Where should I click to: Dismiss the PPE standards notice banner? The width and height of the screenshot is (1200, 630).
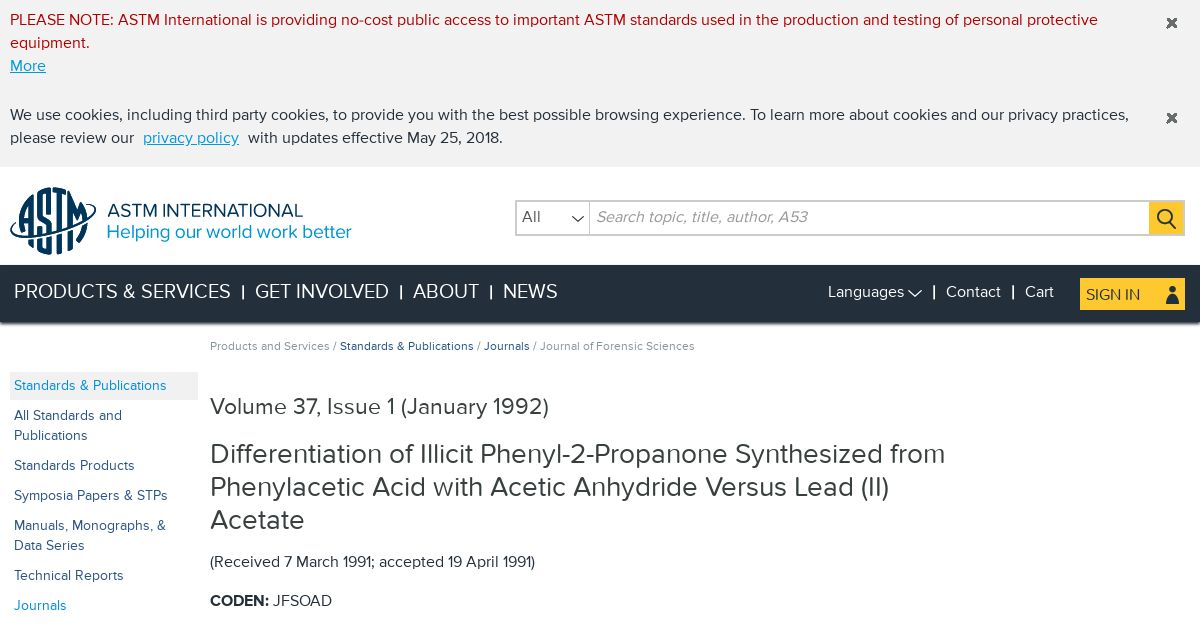(x=1172, y=23)
